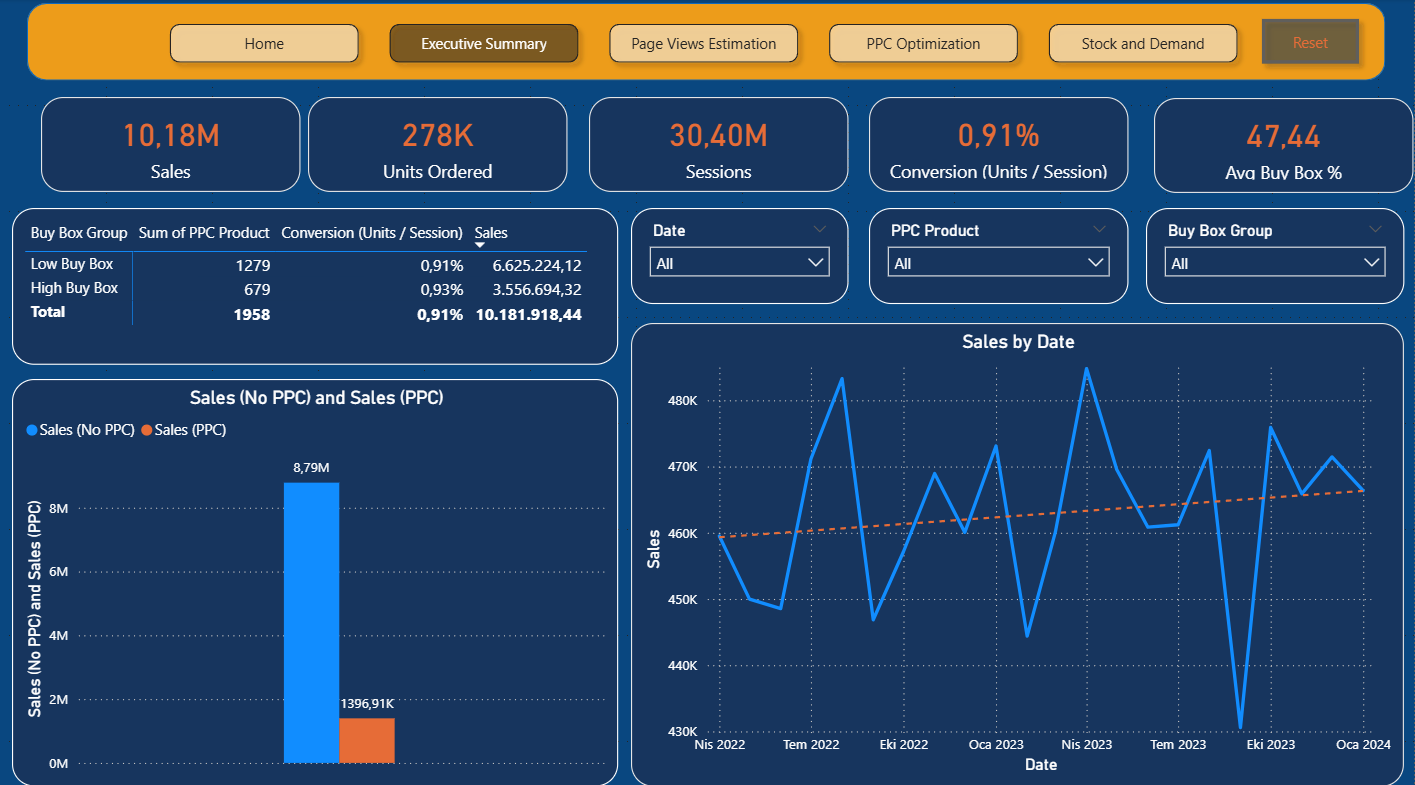Select the blue Sales (No PPC) bar
This screenshot has height=785, width=1415.
312,623
